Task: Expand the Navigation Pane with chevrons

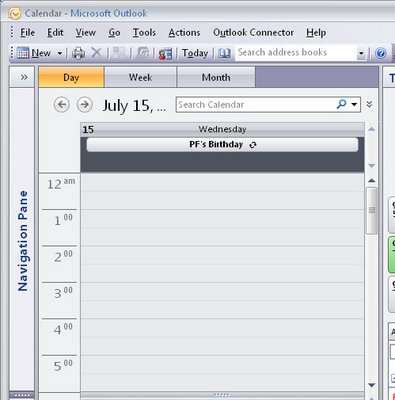Action: tap(24, 77)
